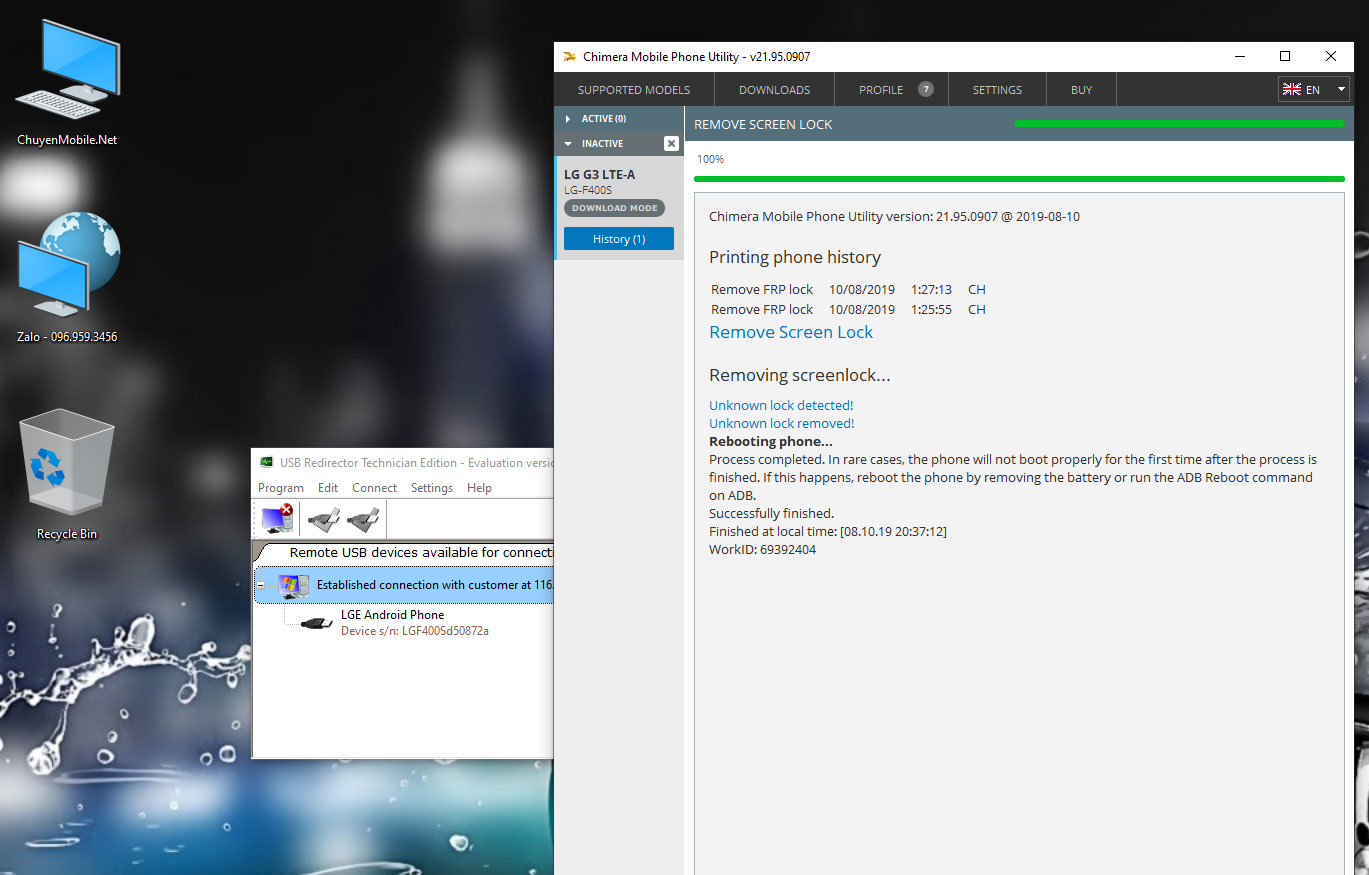Open the Recycle Bin on the desktop
This screenshot has height=875, width=1369.
click(x=67, y=474)
